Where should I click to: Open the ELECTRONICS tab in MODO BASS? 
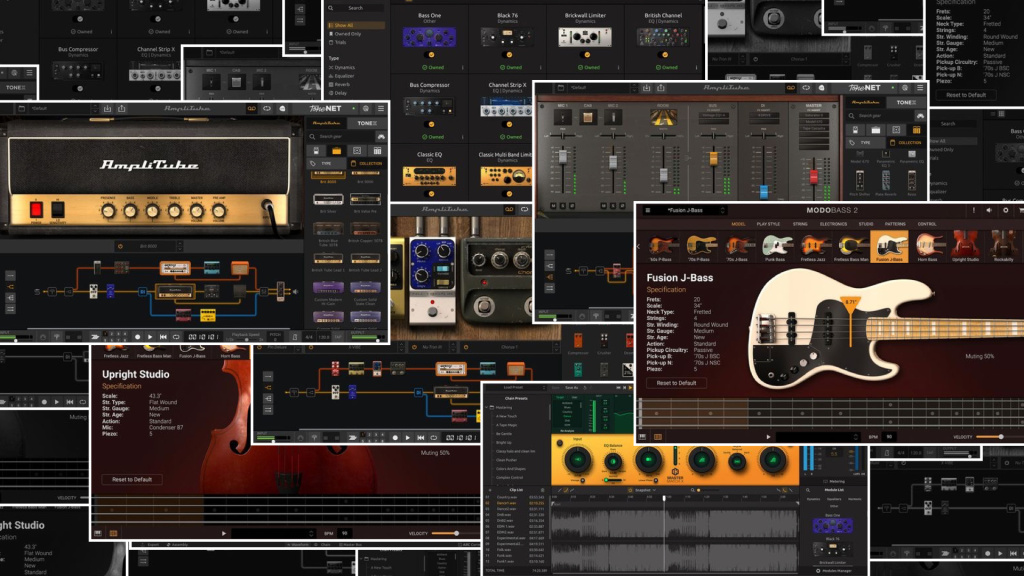833,224
